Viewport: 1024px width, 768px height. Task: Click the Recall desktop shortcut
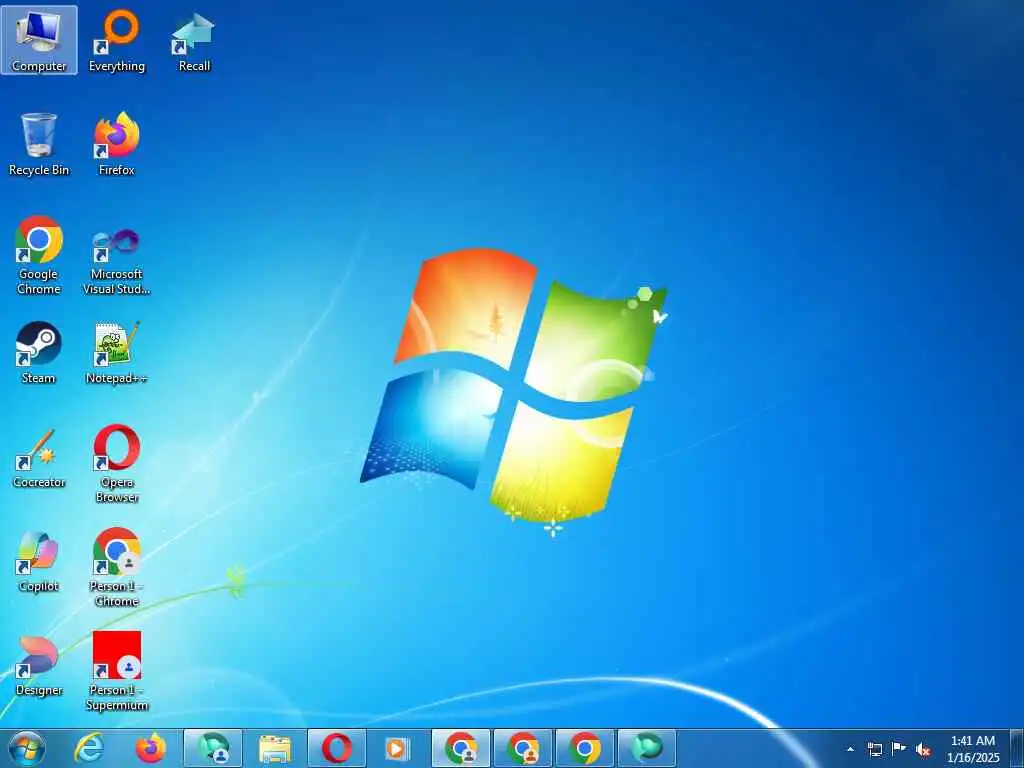coord(194,40)
